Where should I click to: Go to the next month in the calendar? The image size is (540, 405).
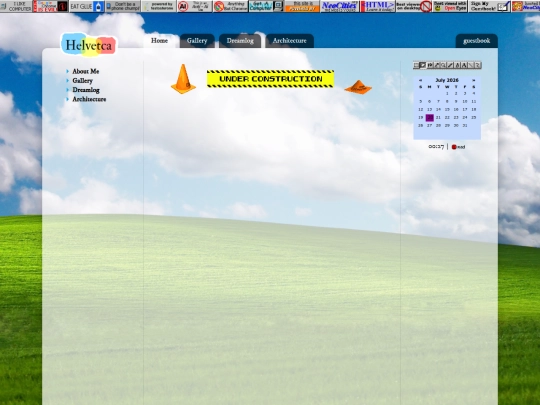click(474, 80)
